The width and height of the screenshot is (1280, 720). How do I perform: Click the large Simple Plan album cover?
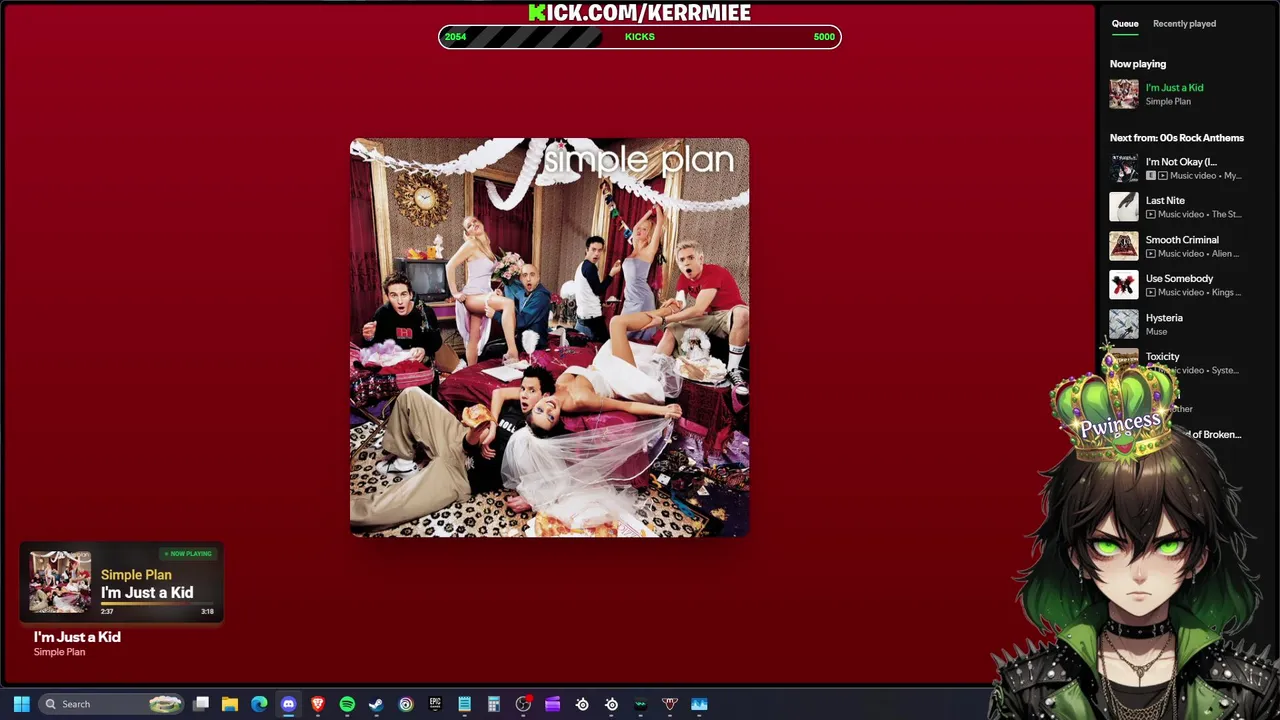click(x=549, y=338)
